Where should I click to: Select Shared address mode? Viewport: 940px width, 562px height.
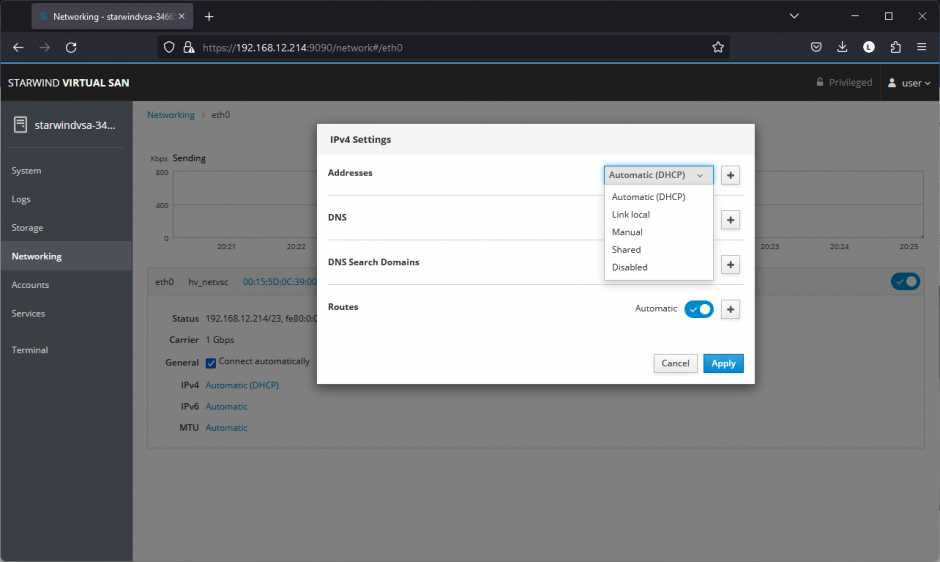coord(626,250)
